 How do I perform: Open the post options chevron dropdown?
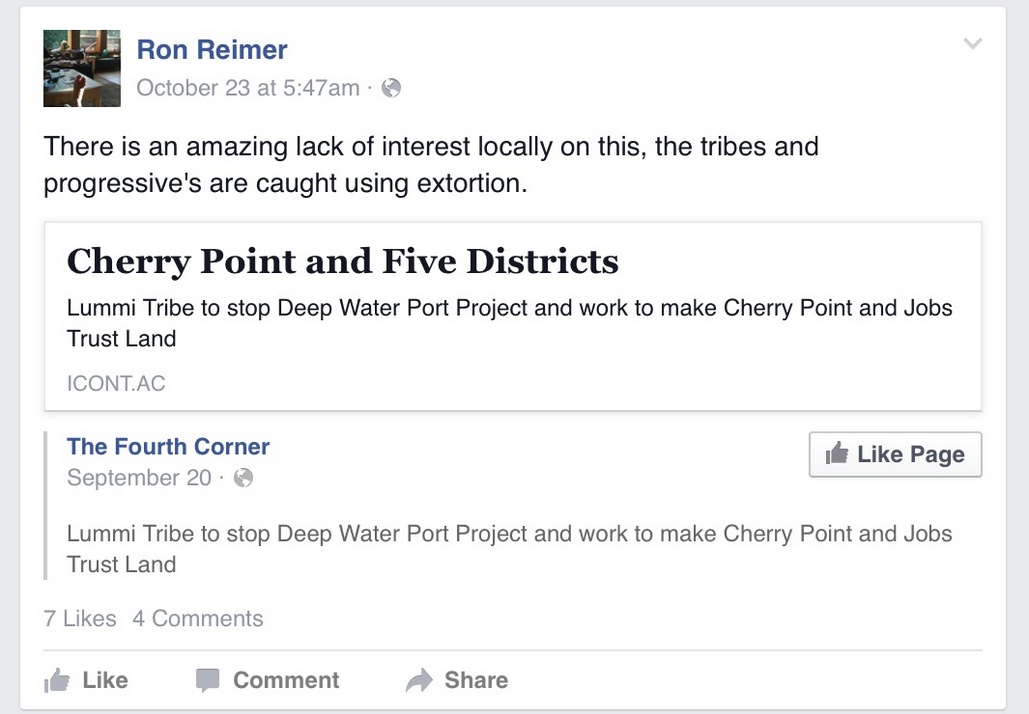coord(972,44)
